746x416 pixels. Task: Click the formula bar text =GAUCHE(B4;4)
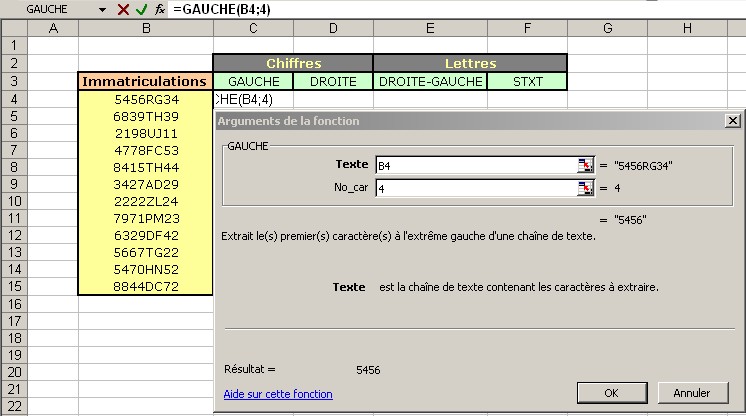220,9
